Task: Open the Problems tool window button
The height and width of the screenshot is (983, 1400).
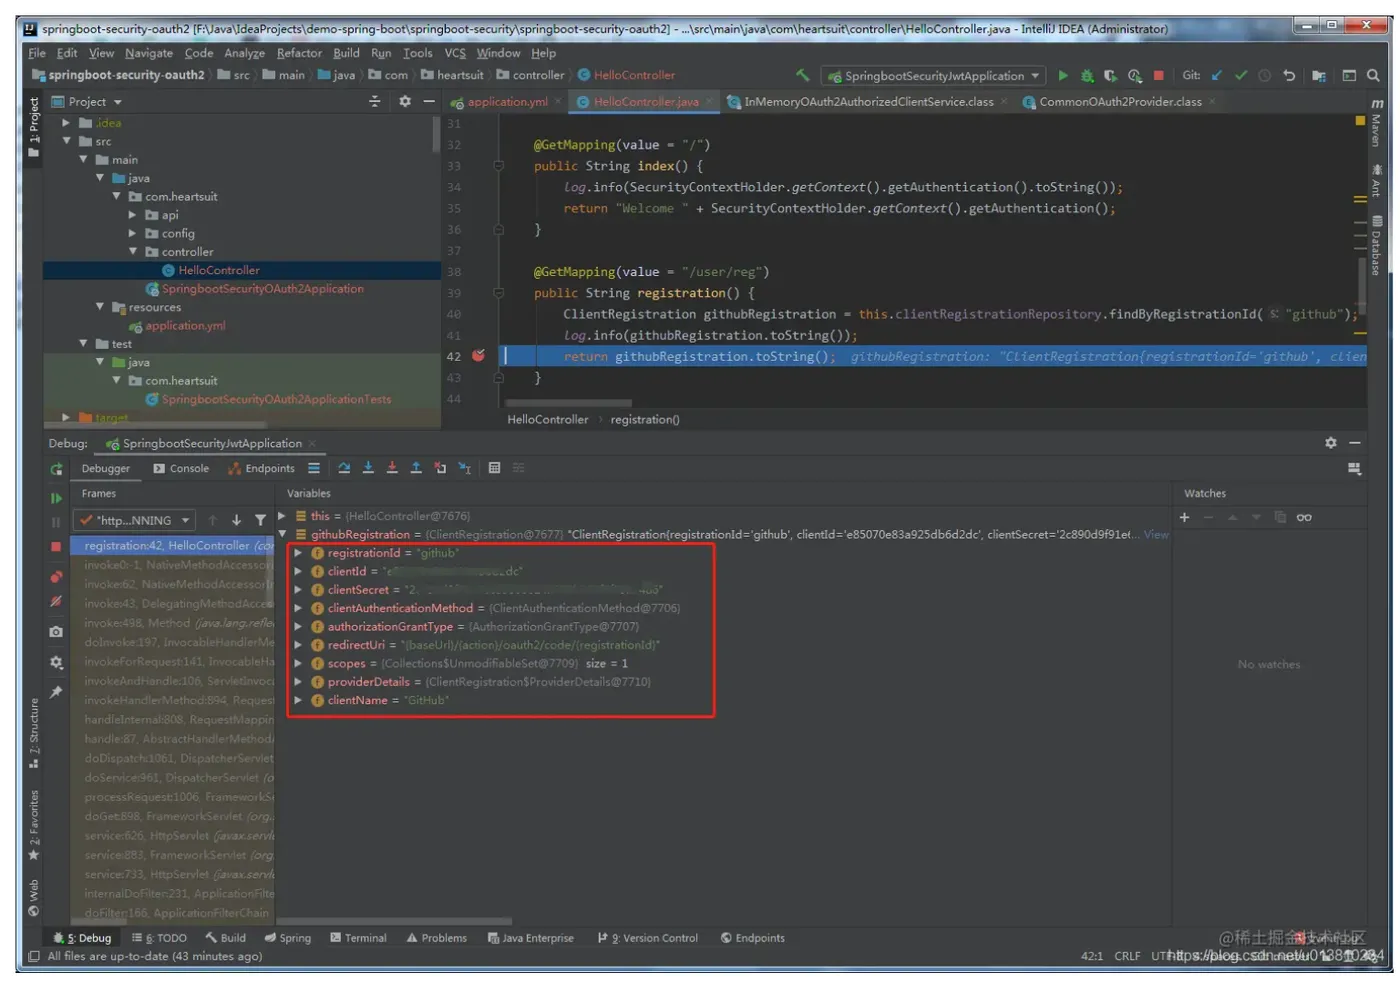Action: [436, 938]
